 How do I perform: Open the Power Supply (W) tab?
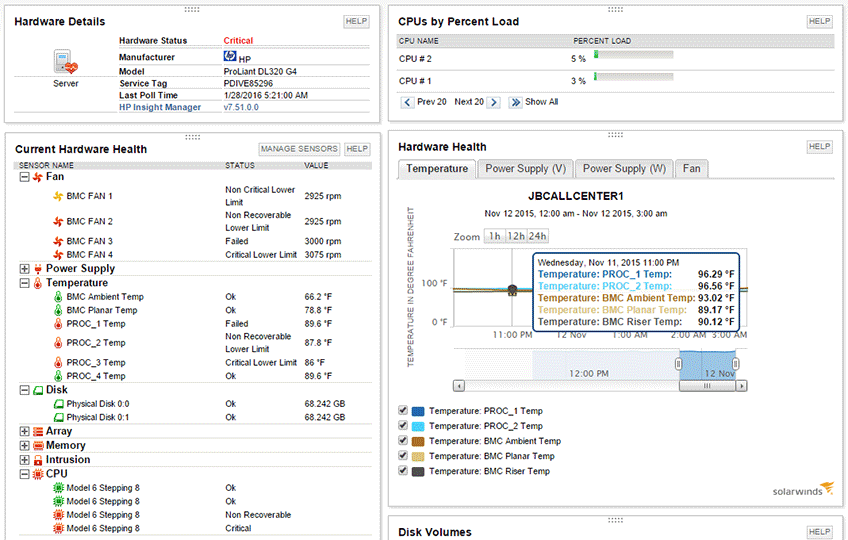click(624, 169)
